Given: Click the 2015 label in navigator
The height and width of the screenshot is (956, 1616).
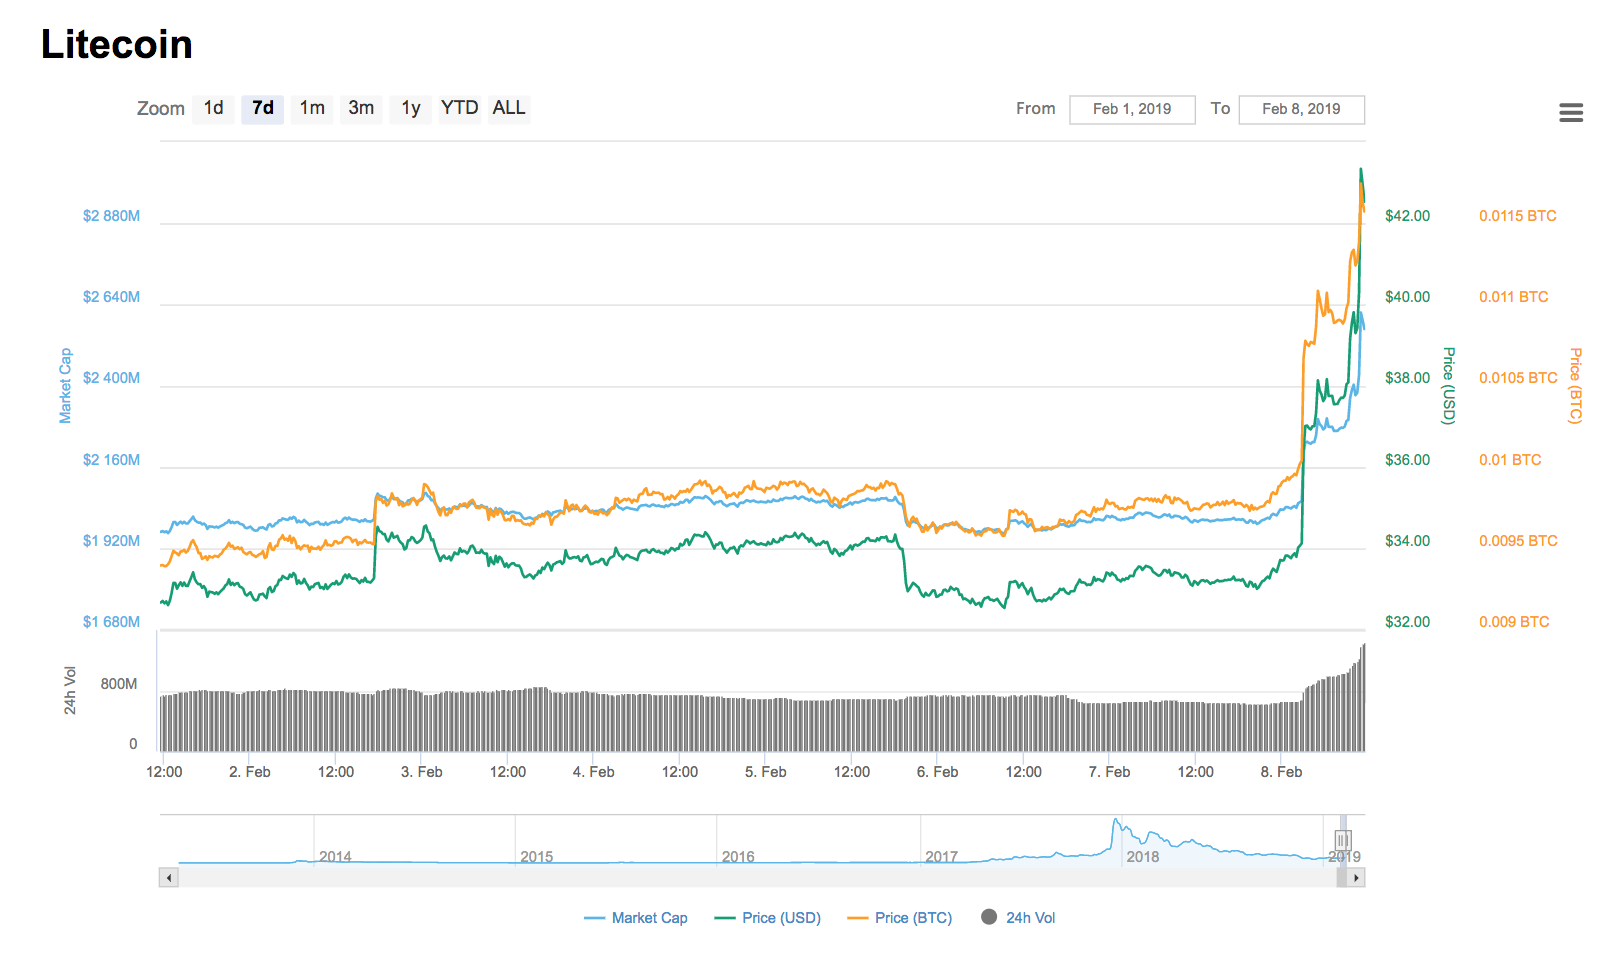Looking at the screenshot, I should tap(537, 857).
